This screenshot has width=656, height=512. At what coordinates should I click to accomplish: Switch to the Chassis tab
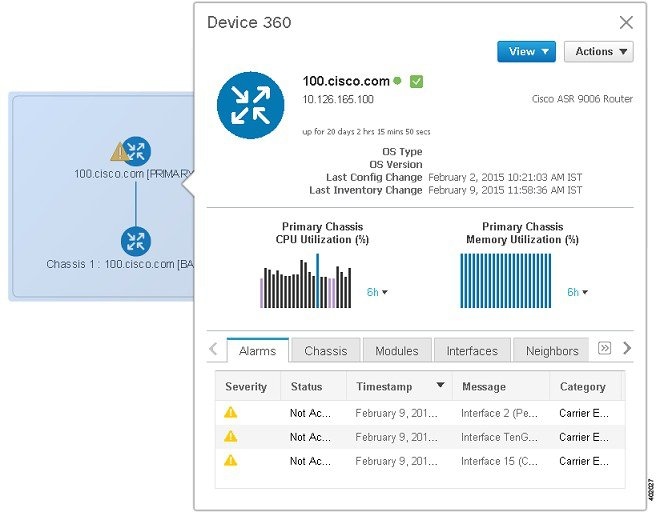pyautogui.click(x=326, y=351)
